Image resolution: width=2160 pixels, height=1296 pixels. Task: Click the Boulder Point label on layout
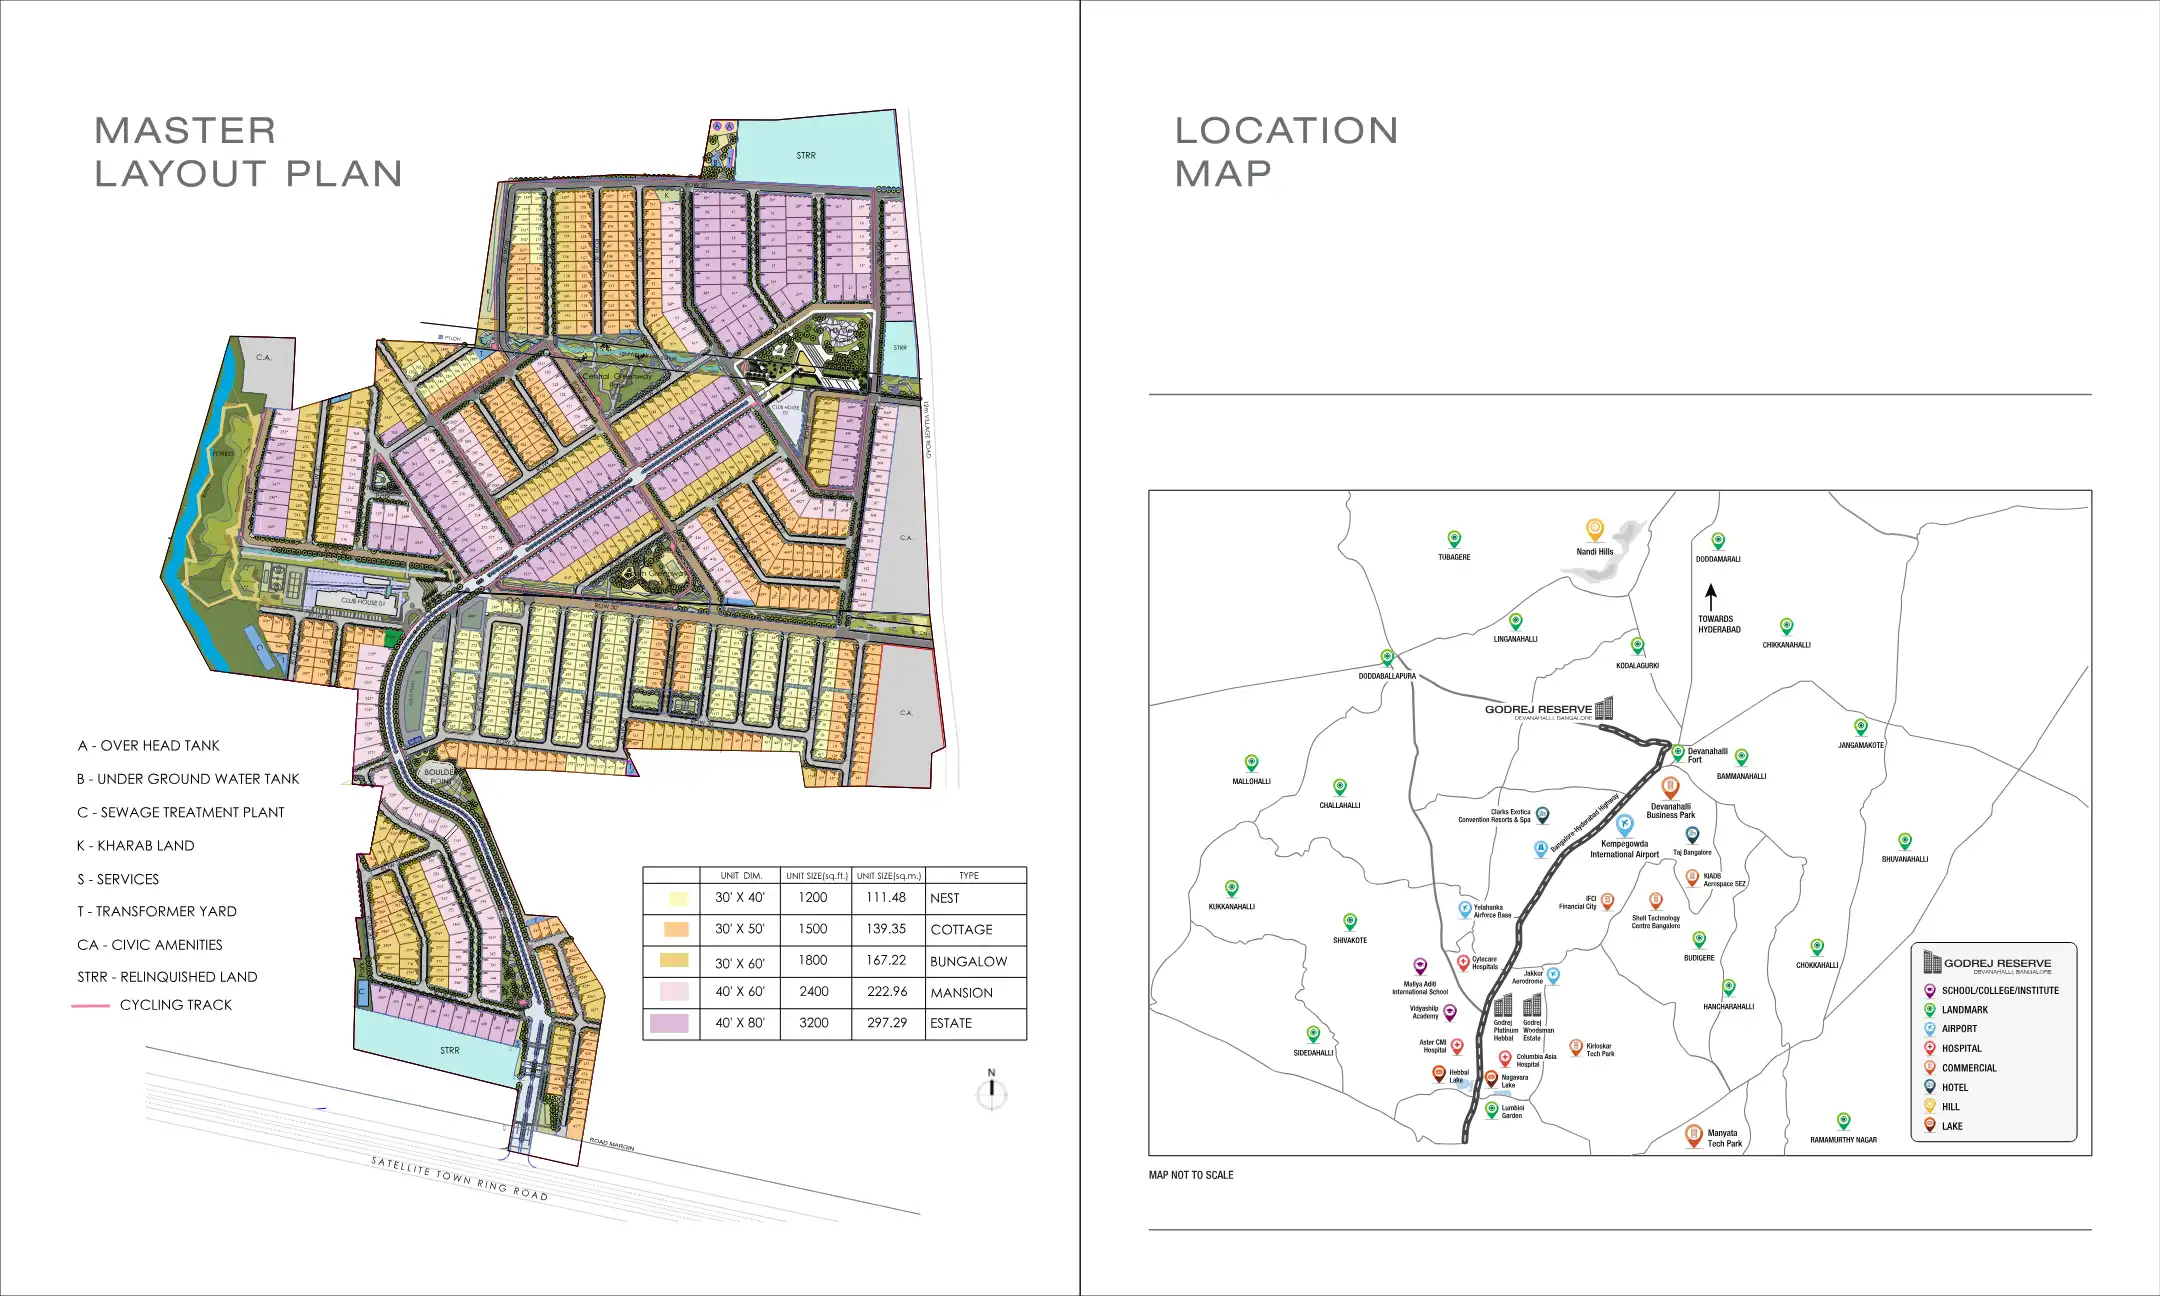click(x=440, y=776)
